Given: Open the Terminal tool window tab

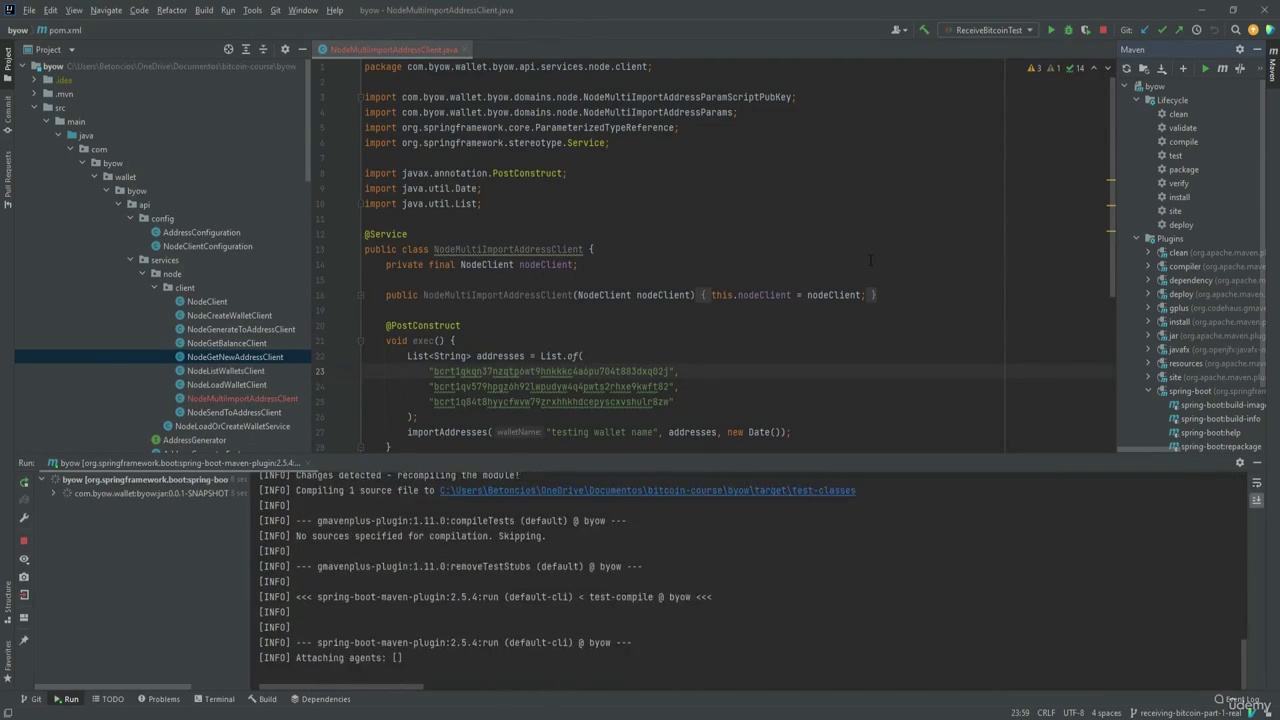Looking at the screenshot, I should click(213, 699).
